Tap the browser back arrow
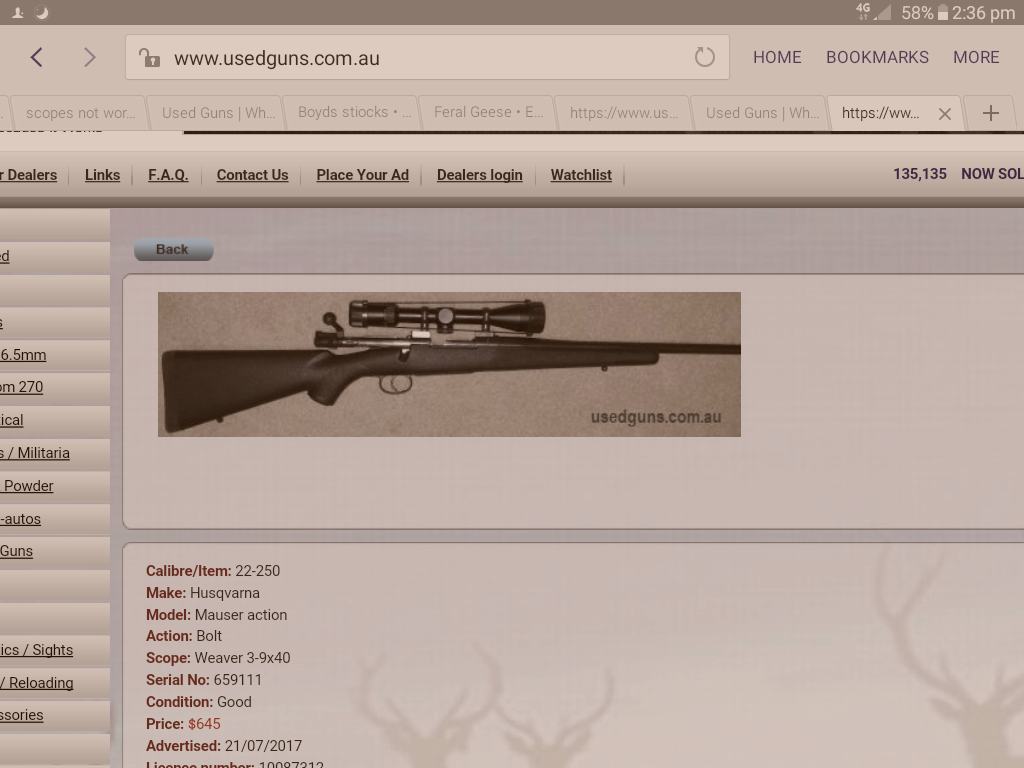 [37, 57]
